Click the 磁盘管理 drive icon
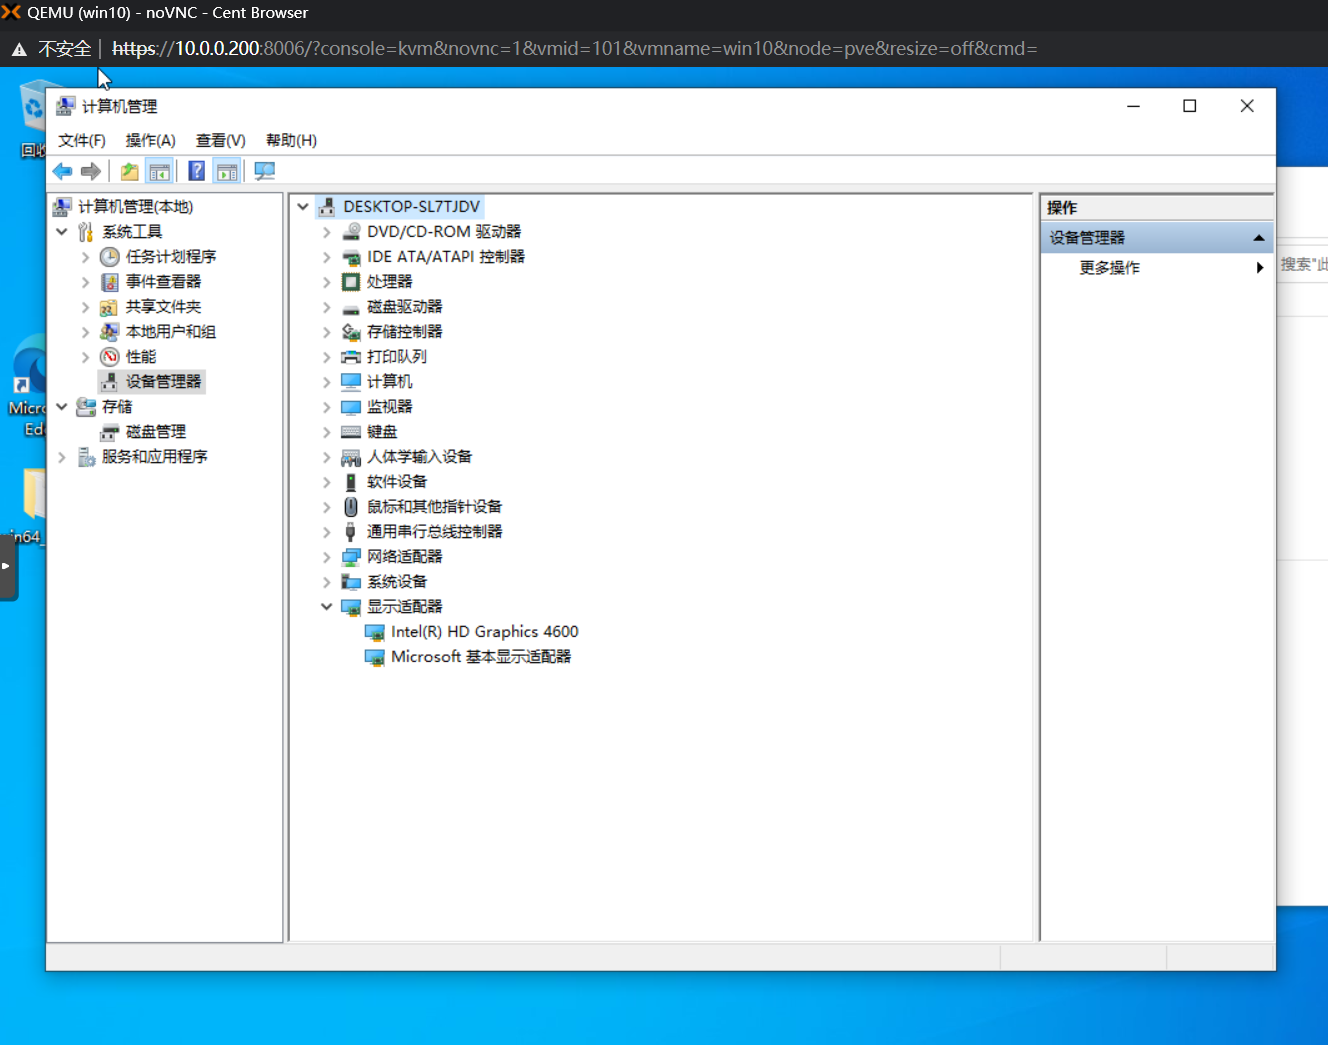 (x=110, y=432)
